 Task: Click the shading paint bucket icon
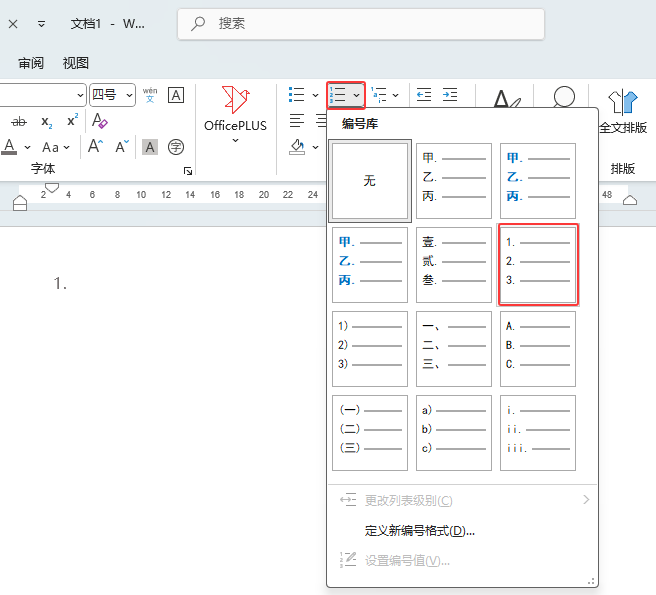[x=297, y=147]
